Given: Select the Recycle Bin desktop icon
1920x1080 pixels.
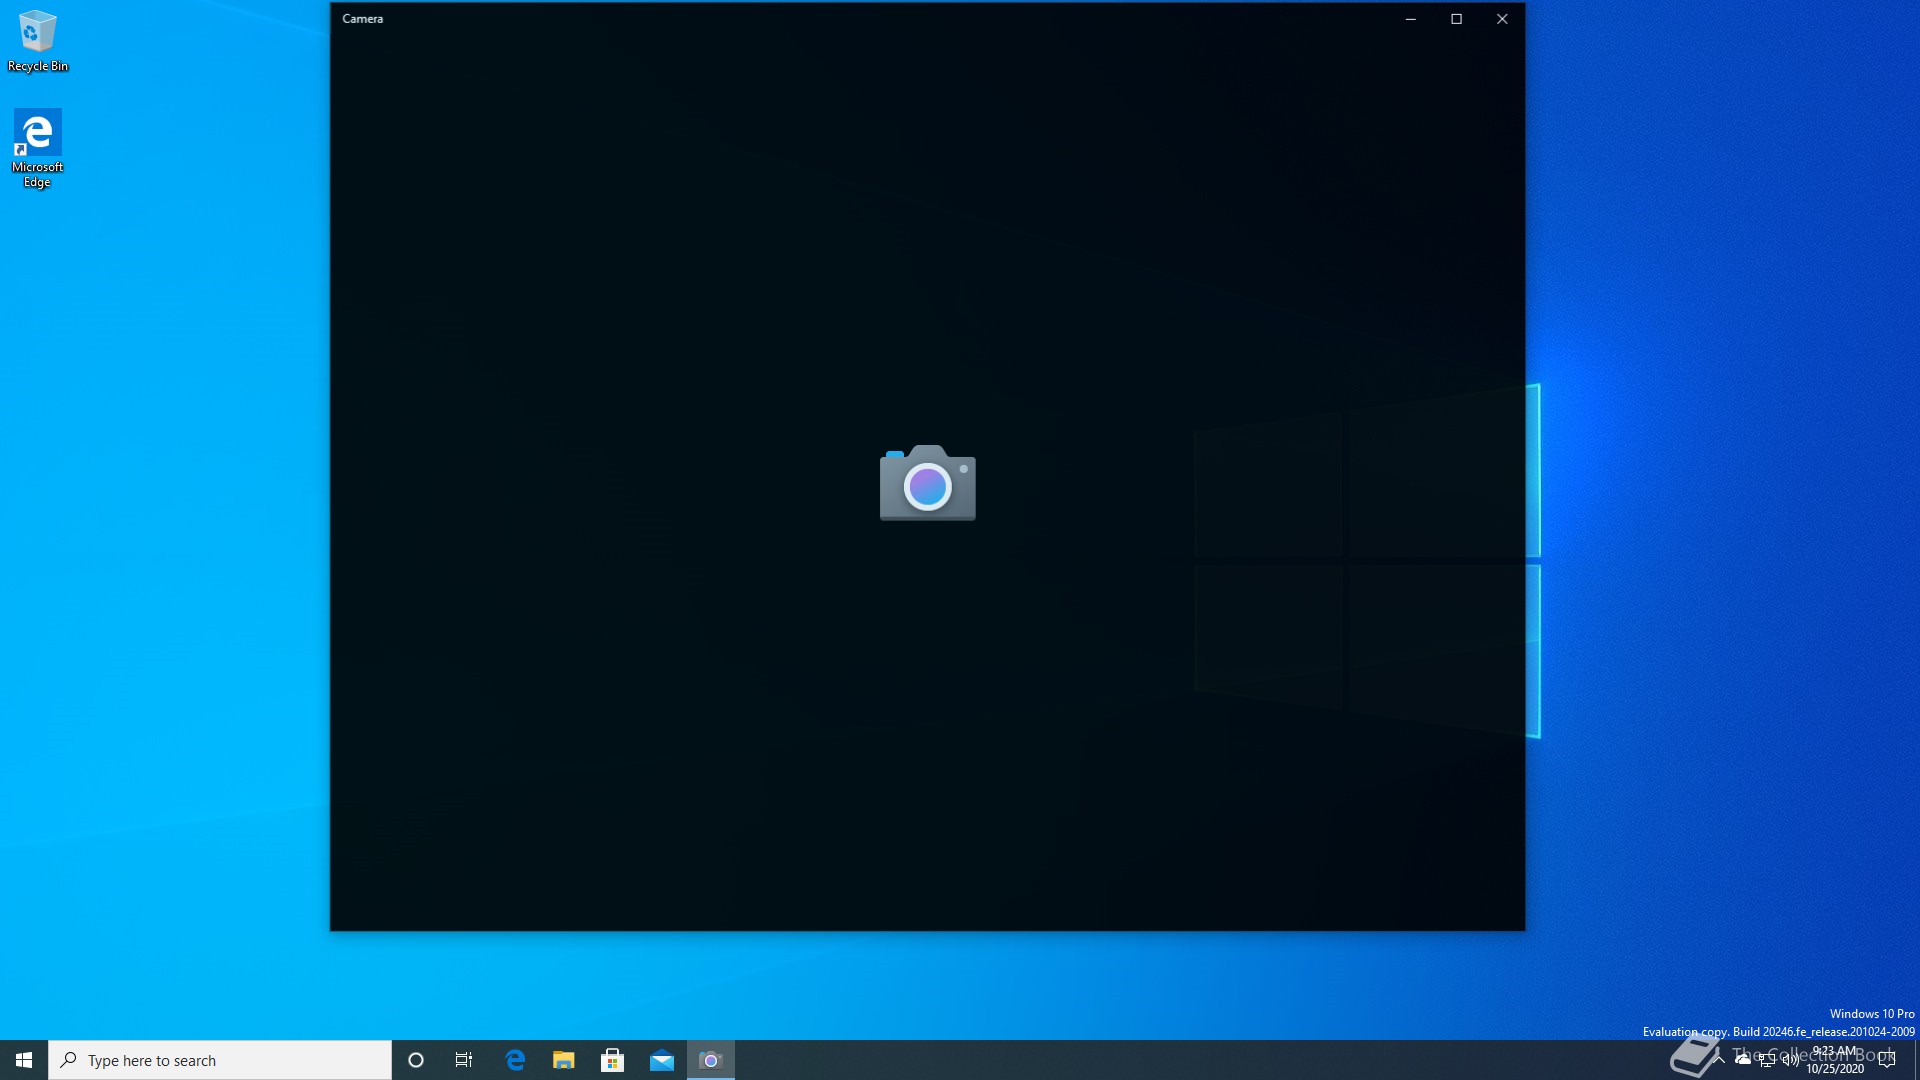Looking at the screenshot, I should (x=38, y=41).
